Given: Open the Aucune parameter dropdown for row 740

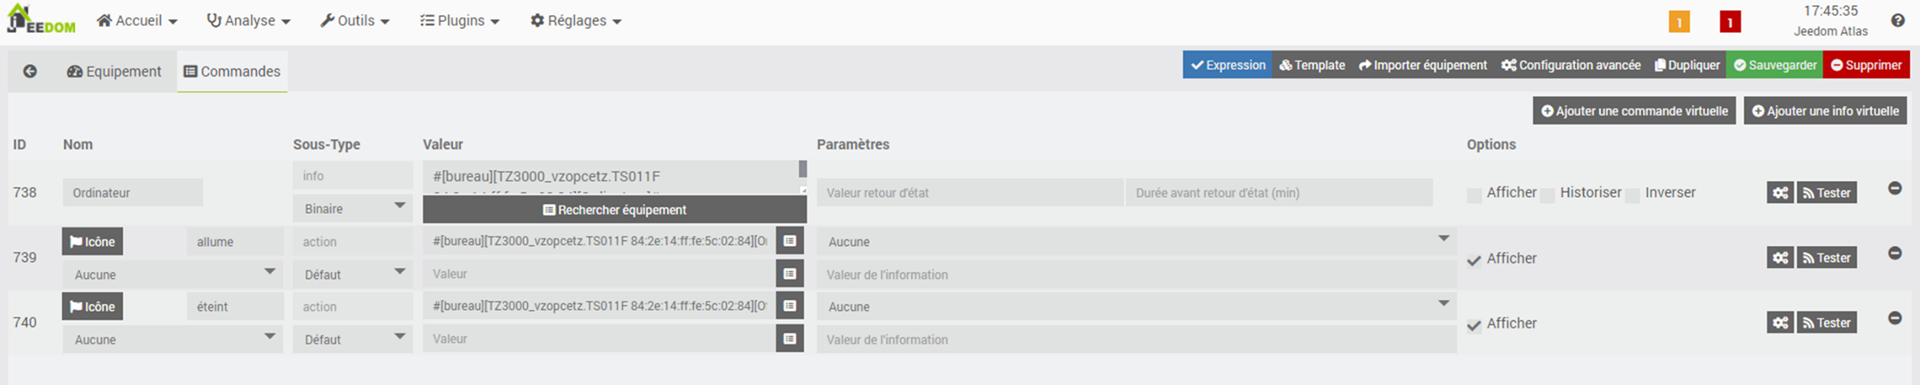Looking at the screenshot, I should pos(1137,306).
